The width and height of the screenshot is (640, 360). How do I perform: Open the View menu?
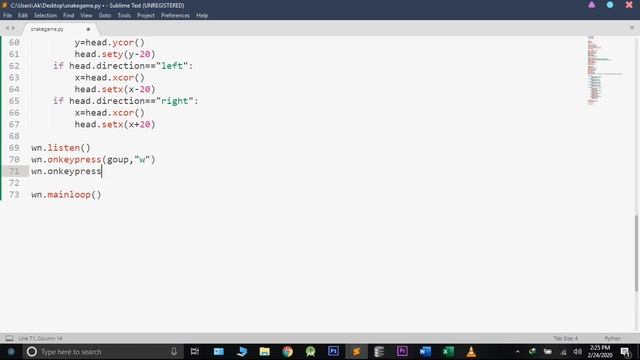pos(86,16)
